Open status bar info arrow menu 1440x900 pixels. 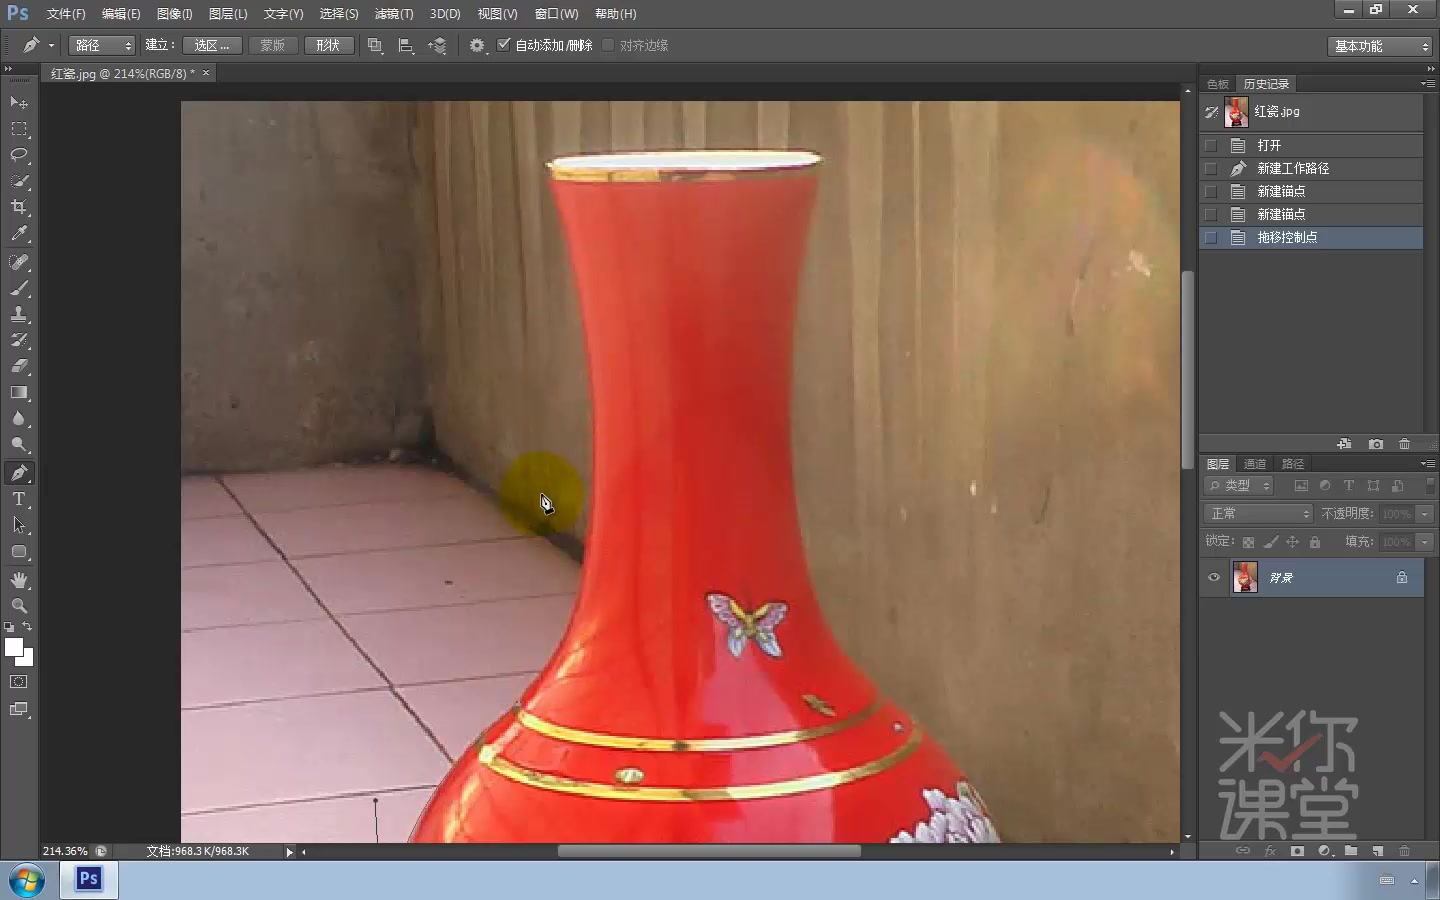290,852
